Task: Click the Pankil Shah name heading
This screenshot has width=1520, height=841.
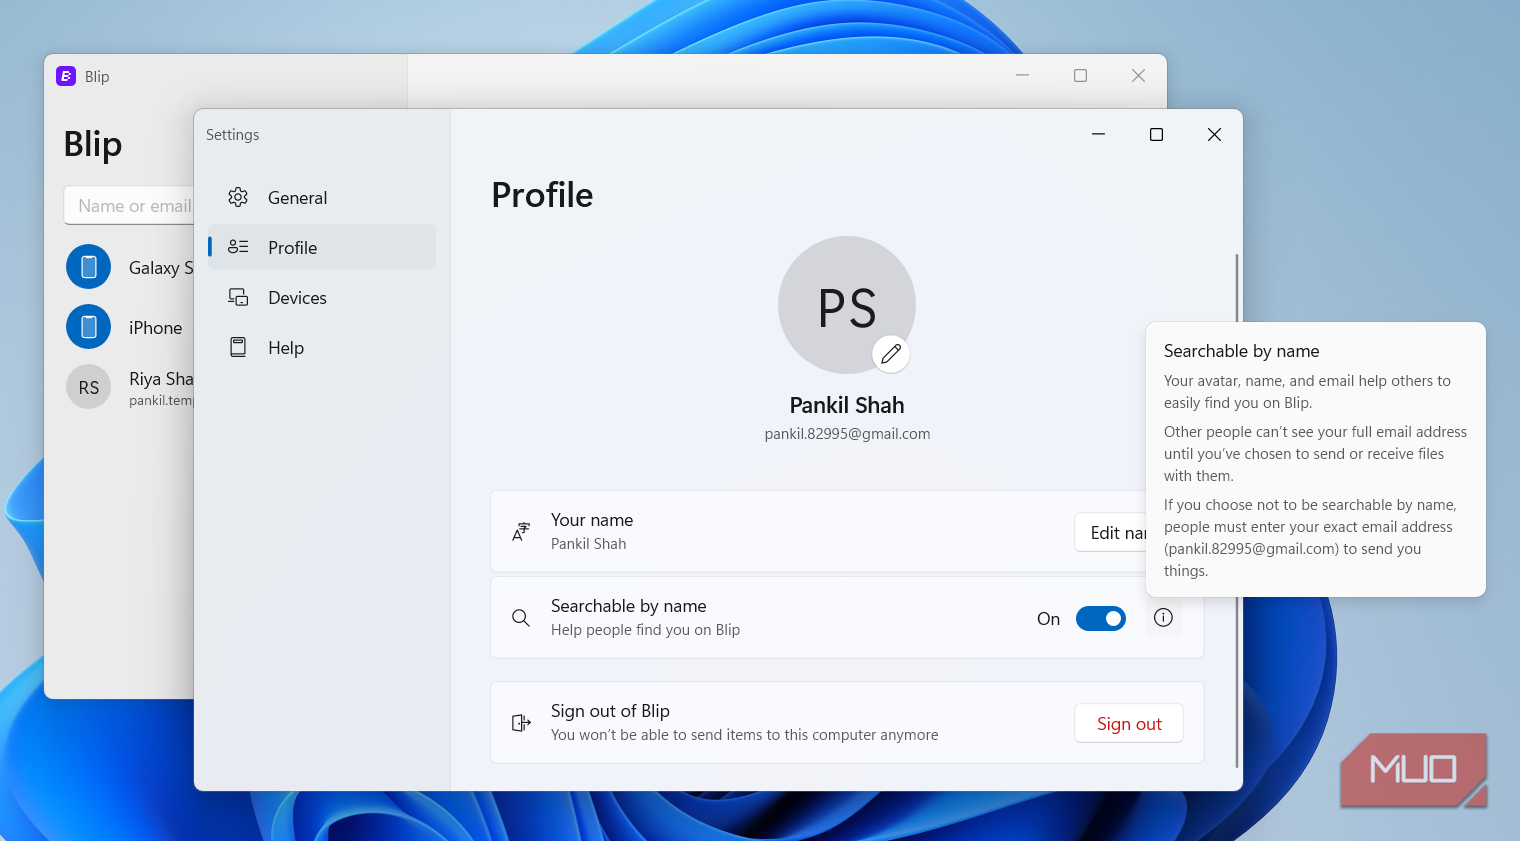Action: coord(847,405)
